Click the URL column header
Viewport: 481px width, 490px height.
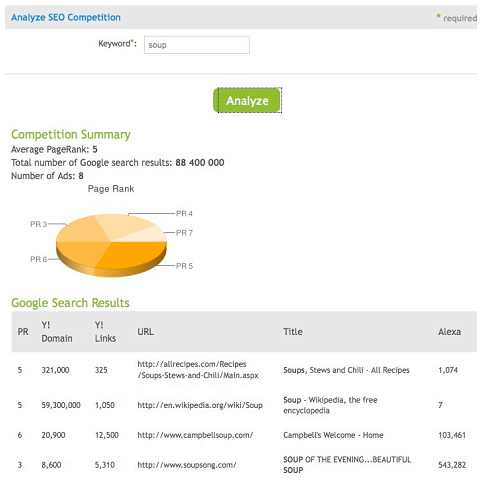coord(145,332)
